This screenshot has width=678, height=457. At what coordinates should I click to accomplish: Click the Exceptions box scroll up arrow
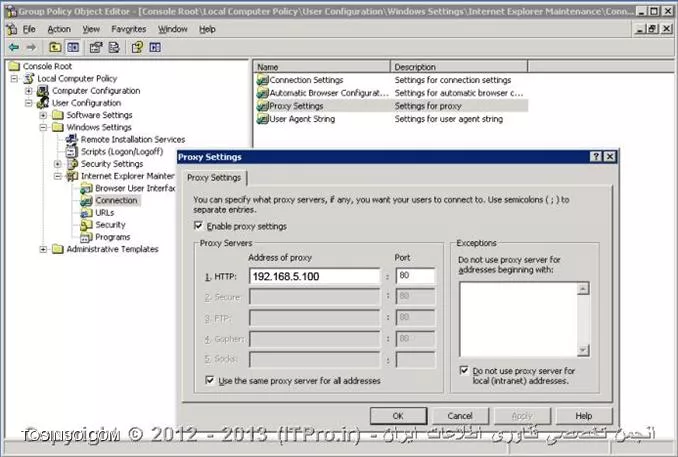click(x=583, y=288)
